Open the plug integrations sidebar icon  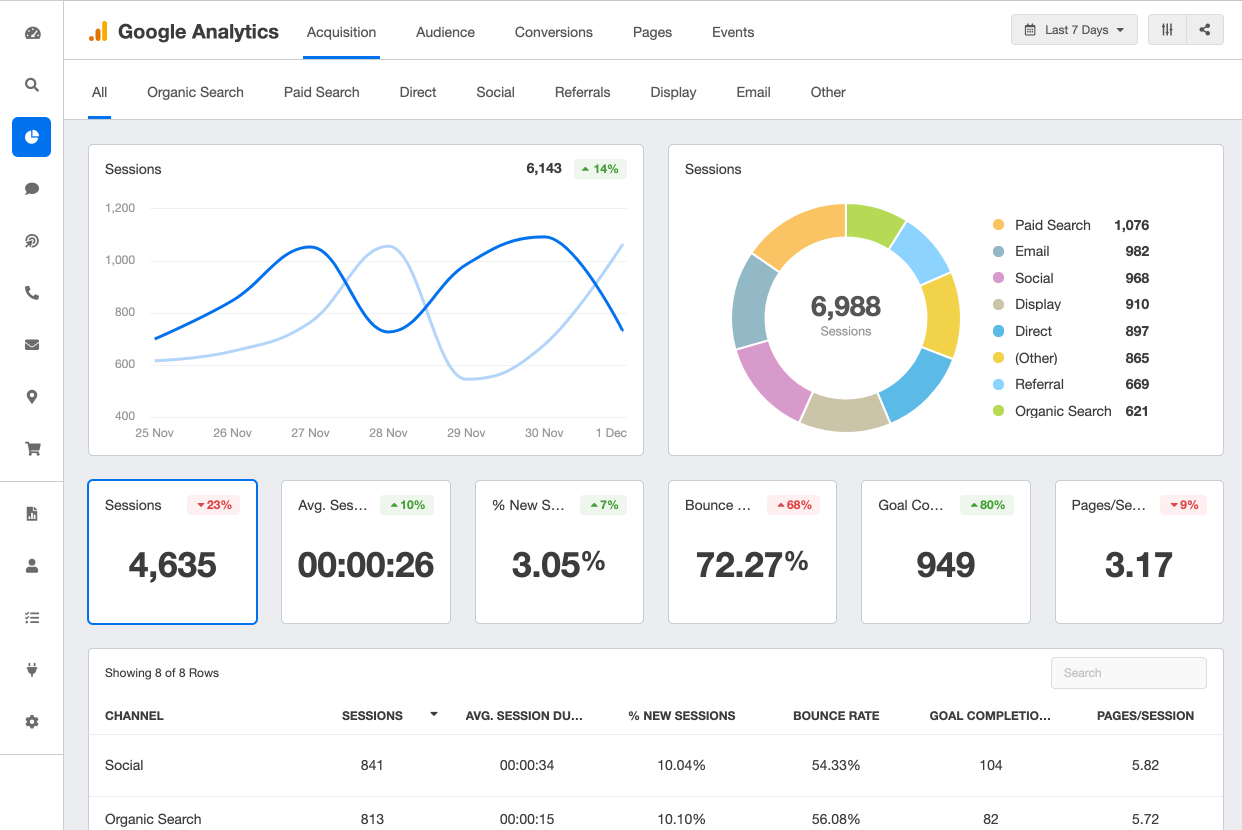point(32,669)
